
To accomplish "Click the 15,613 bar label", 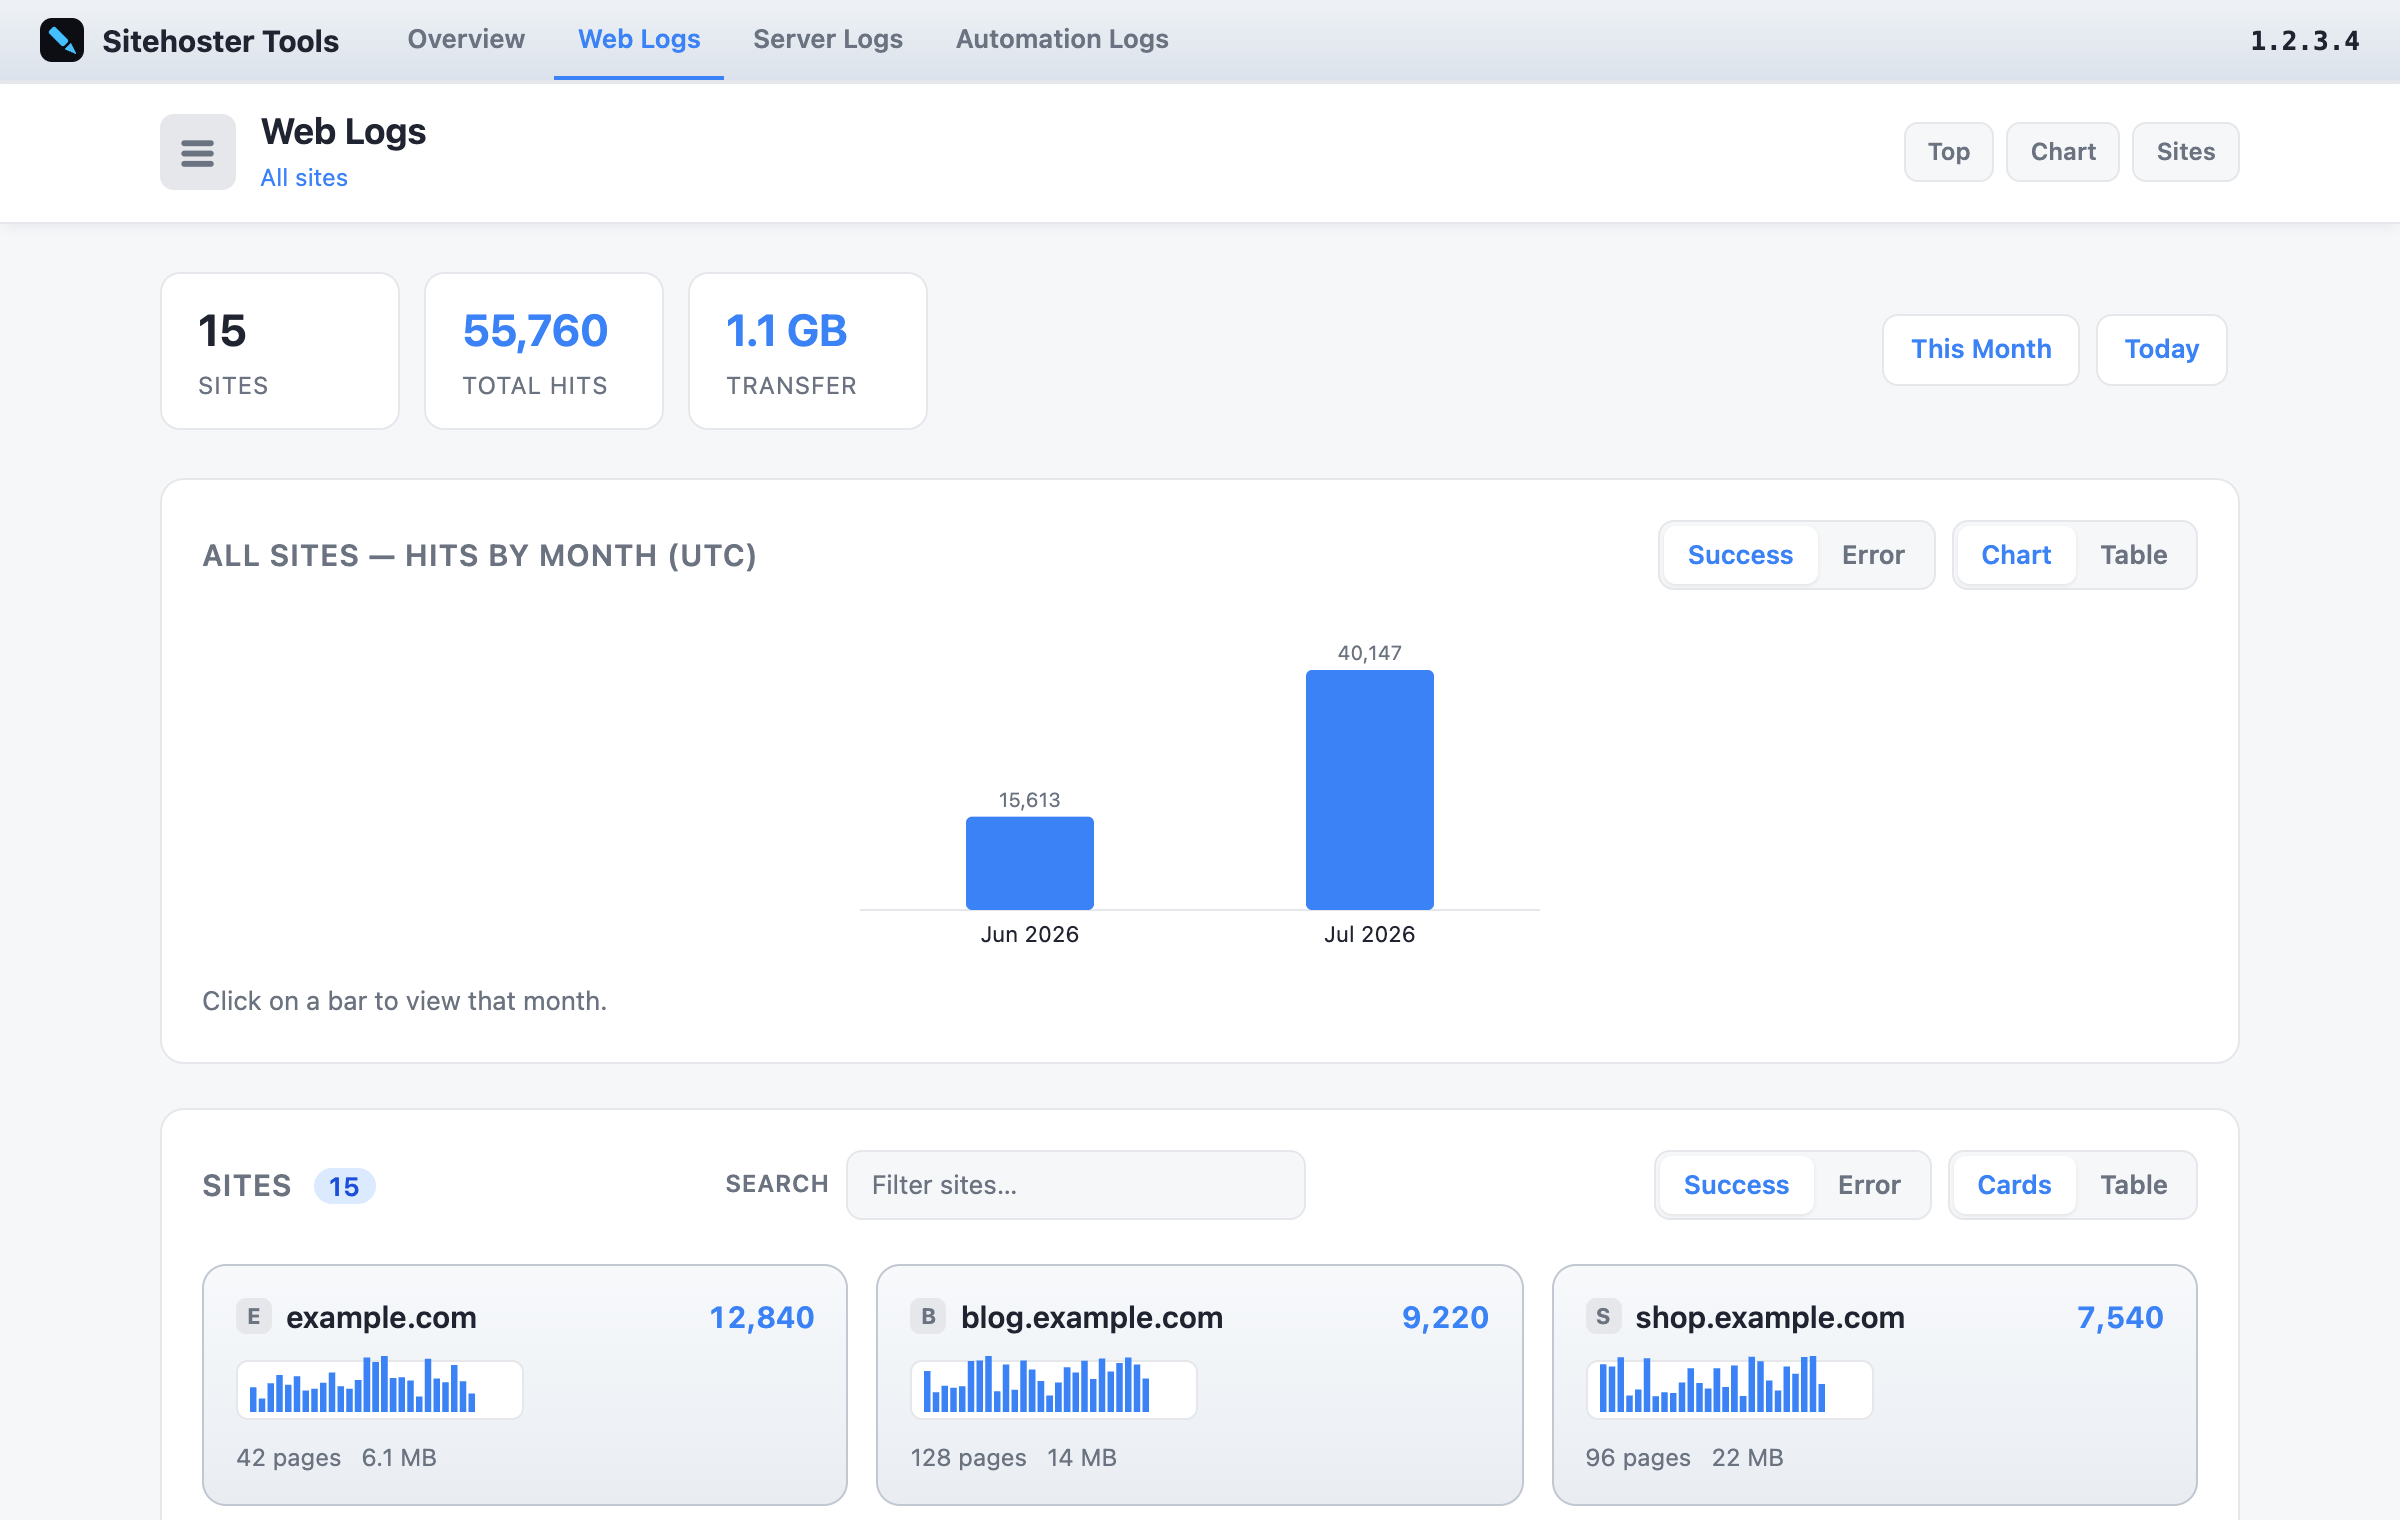I will [x=1030, y=800].
